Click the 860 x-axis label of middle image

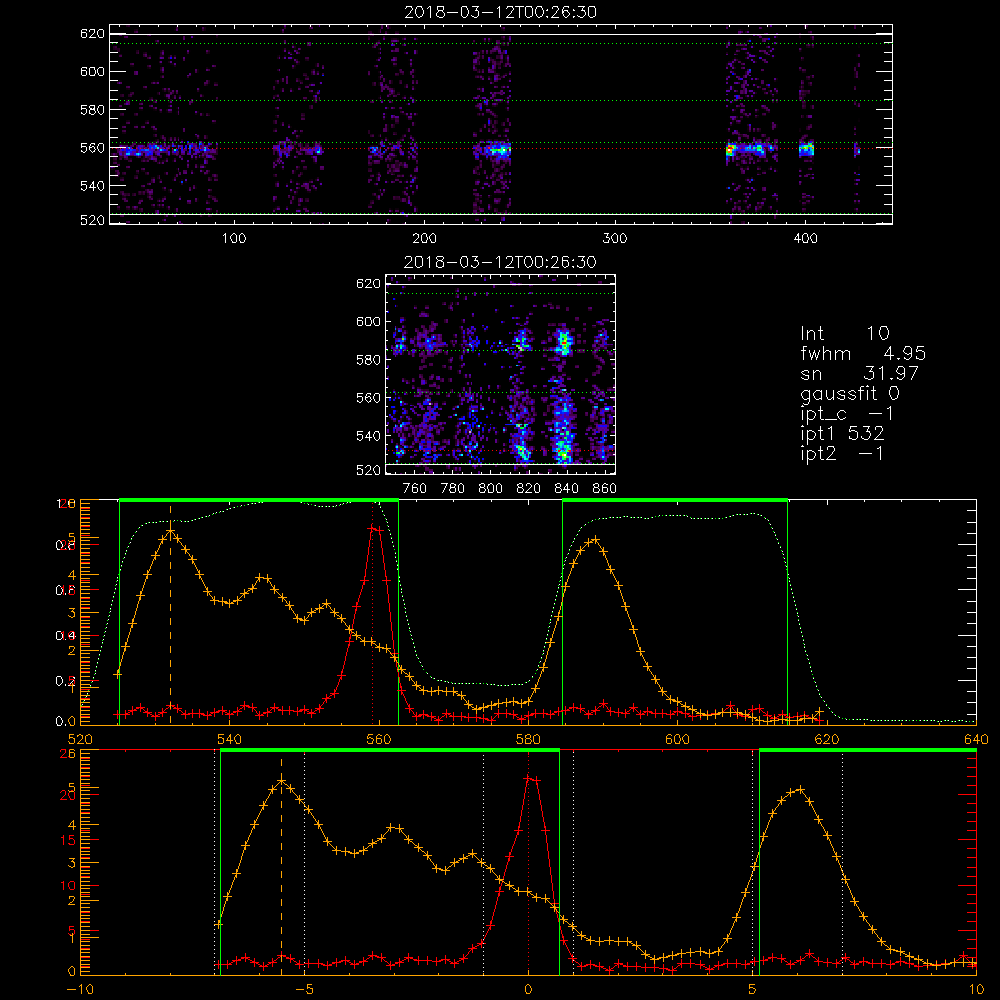(605, 489)
